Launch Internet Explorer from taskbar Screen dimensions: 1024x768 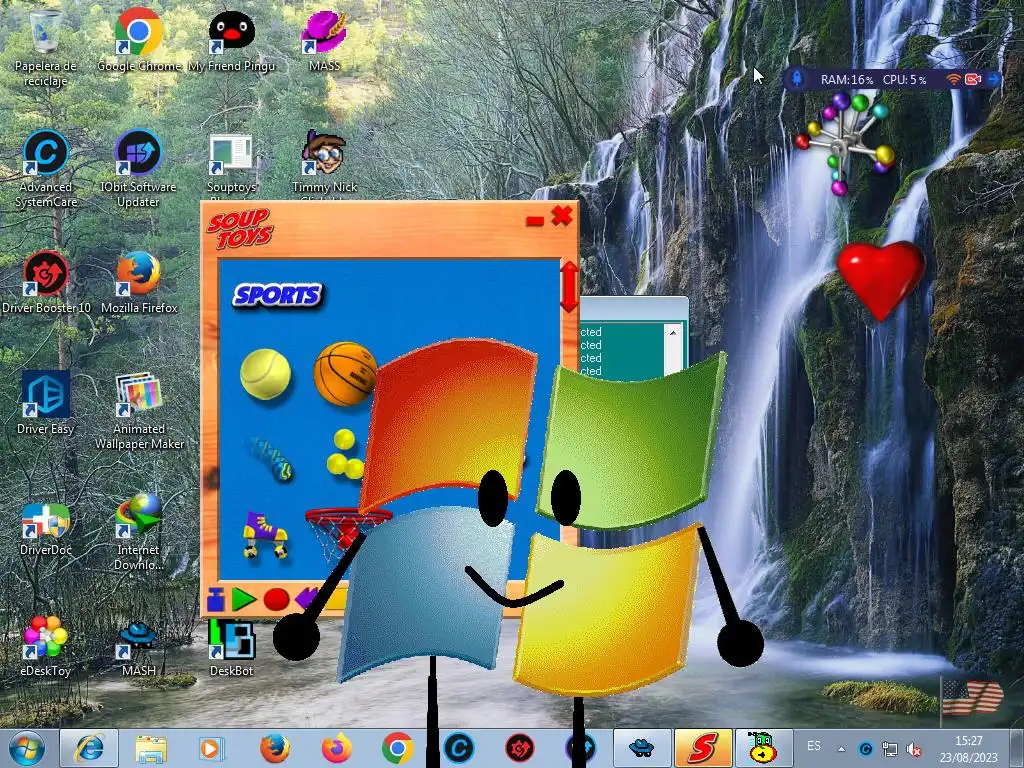(x=89, y=748)
